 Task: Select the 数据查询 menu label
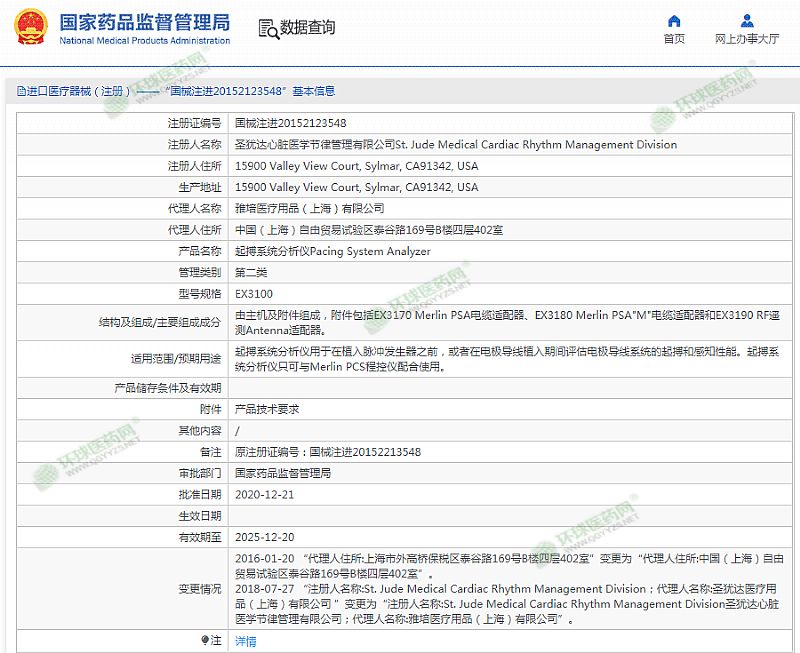tap(307, 27)
